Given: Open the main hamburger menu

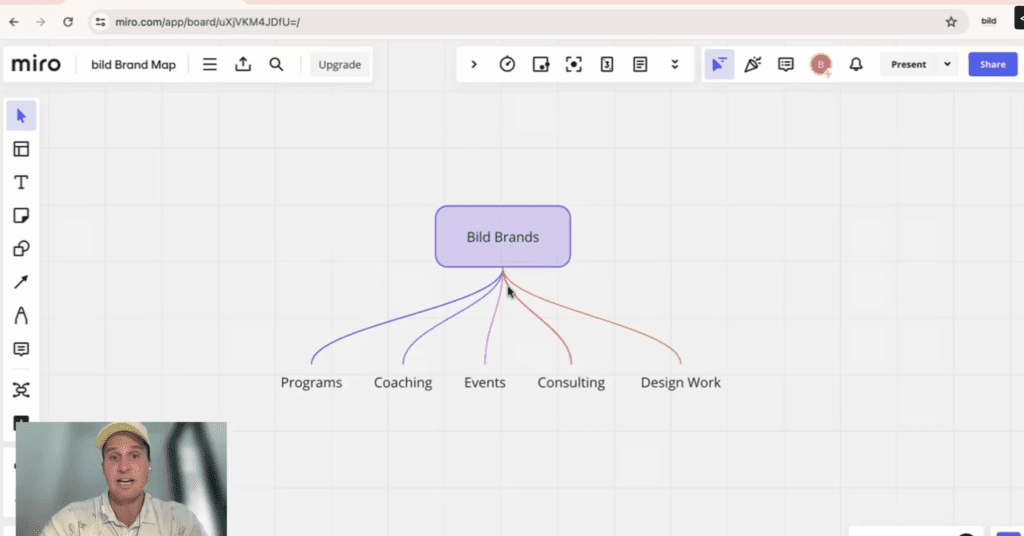Looking at the screenshot, I should pos(210,64).
